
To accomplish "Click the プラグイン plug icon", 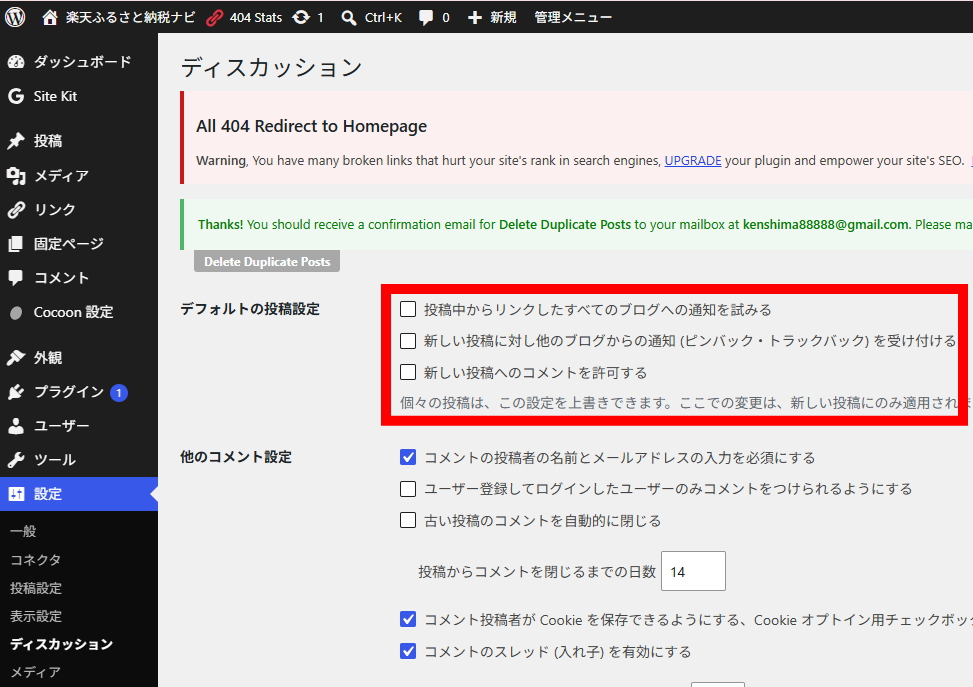I will pos(16,392).
